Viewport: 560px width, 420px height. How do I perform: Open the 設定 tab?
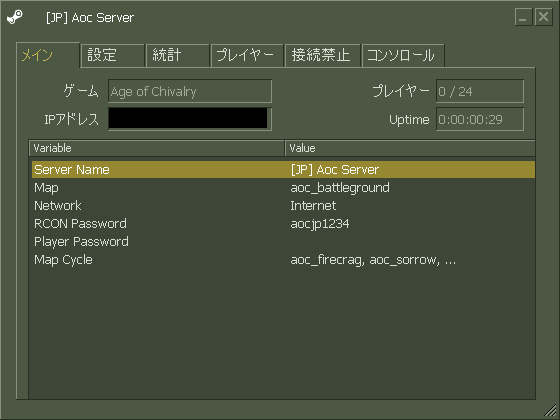(x=112, y=55)
